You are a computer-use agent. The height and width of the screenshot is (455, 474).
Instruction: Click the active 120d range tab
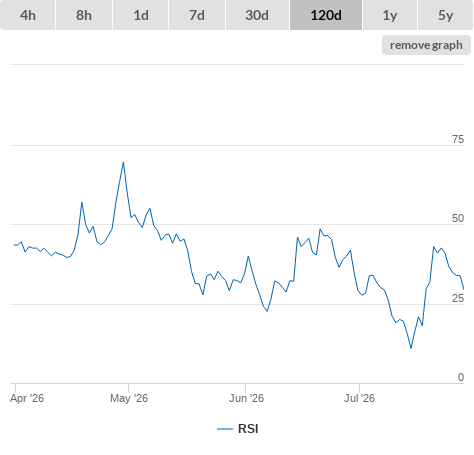click(x=326, y=15)
